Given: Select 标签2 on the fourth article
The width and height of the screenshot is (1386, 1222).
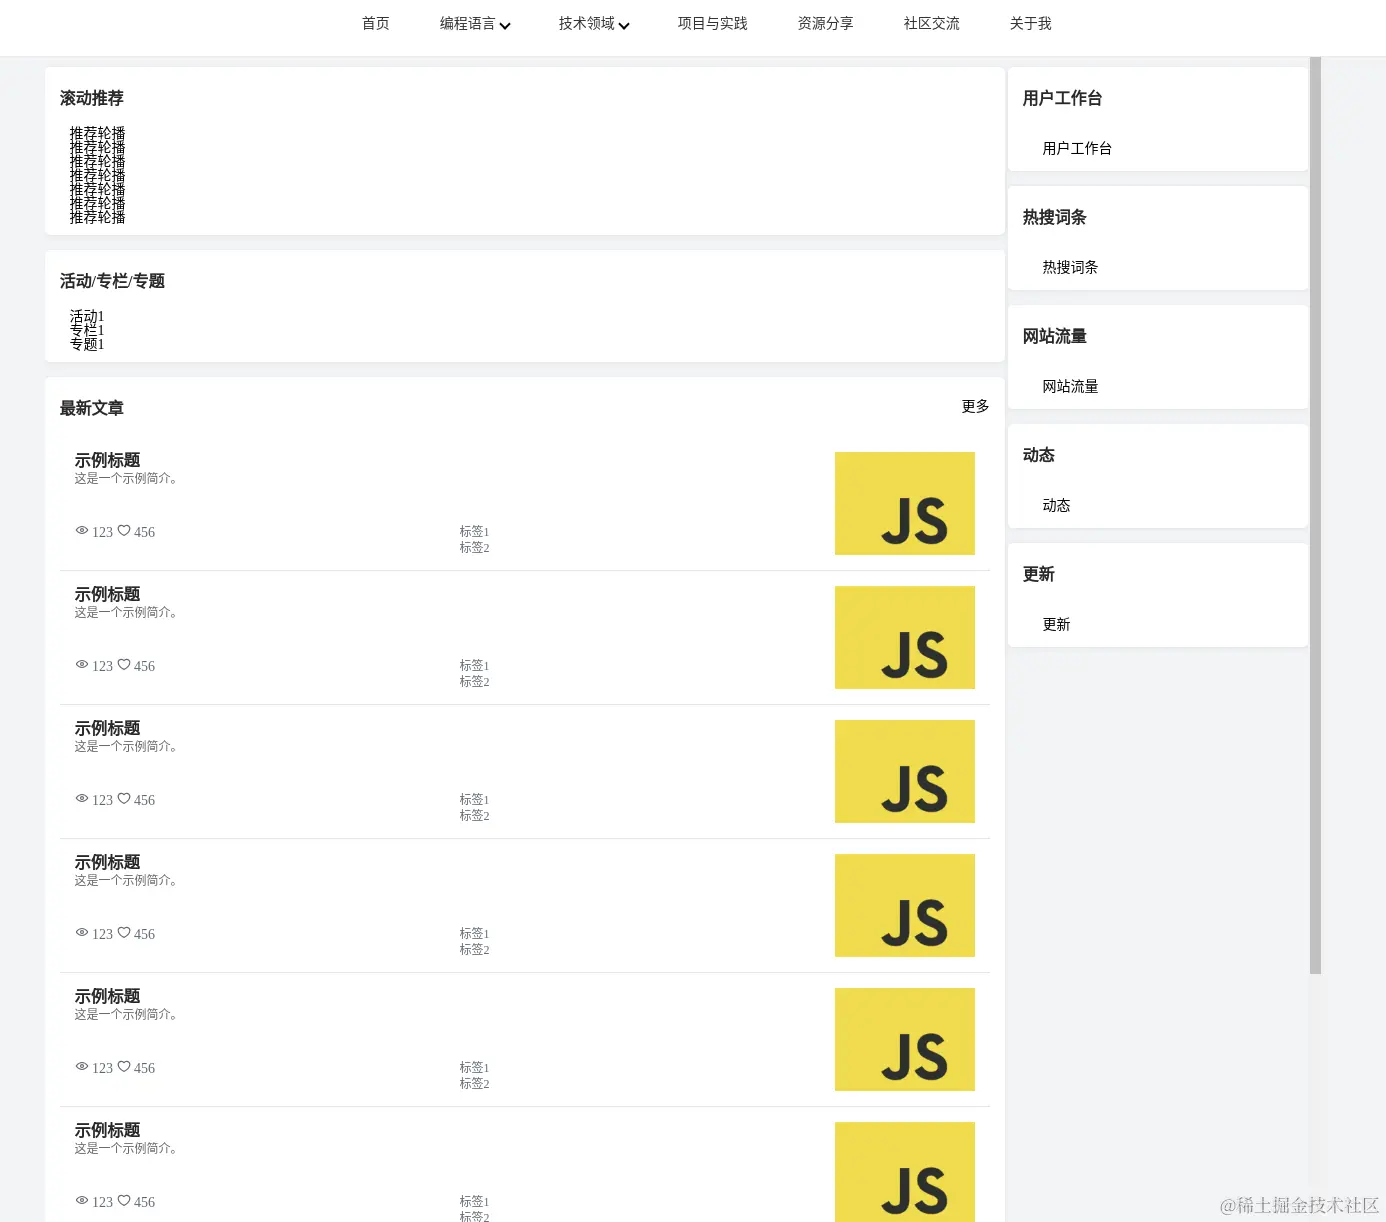Looking at the screenshot, I should pyautogui.click(x=474, y=950).
